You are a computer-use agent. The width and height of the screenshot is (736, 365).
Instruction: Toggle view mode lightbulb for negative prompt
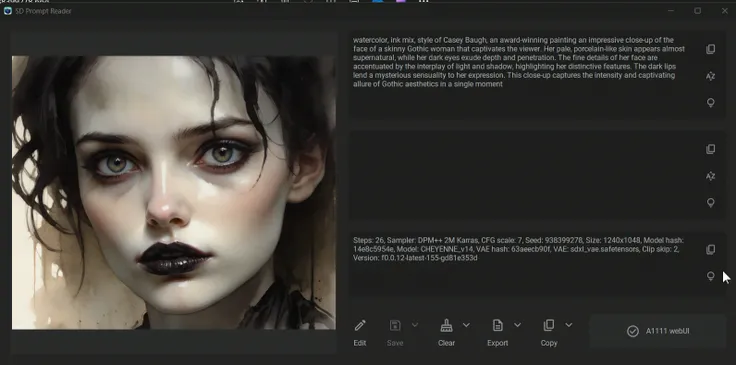711,203
